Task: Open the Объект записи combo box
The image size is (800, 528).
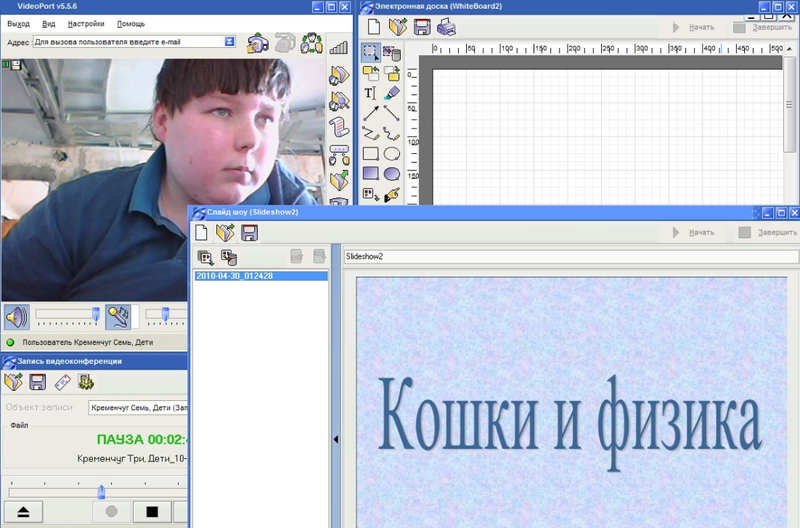Action: tap(138, 408)
